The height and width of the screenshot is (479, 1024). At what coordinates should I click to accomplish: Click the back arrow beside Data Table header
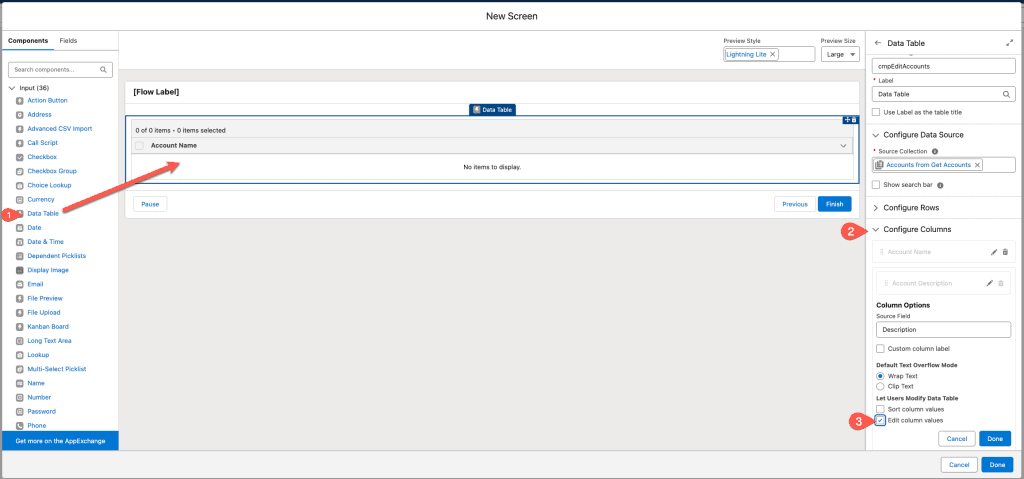(878, 43)
